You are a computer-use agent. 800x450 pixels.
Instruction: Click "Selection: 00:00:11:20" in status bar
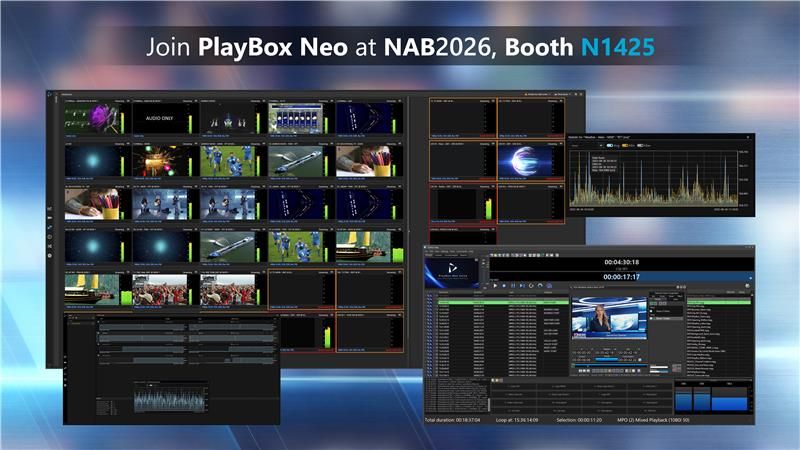tap(579, 420)
